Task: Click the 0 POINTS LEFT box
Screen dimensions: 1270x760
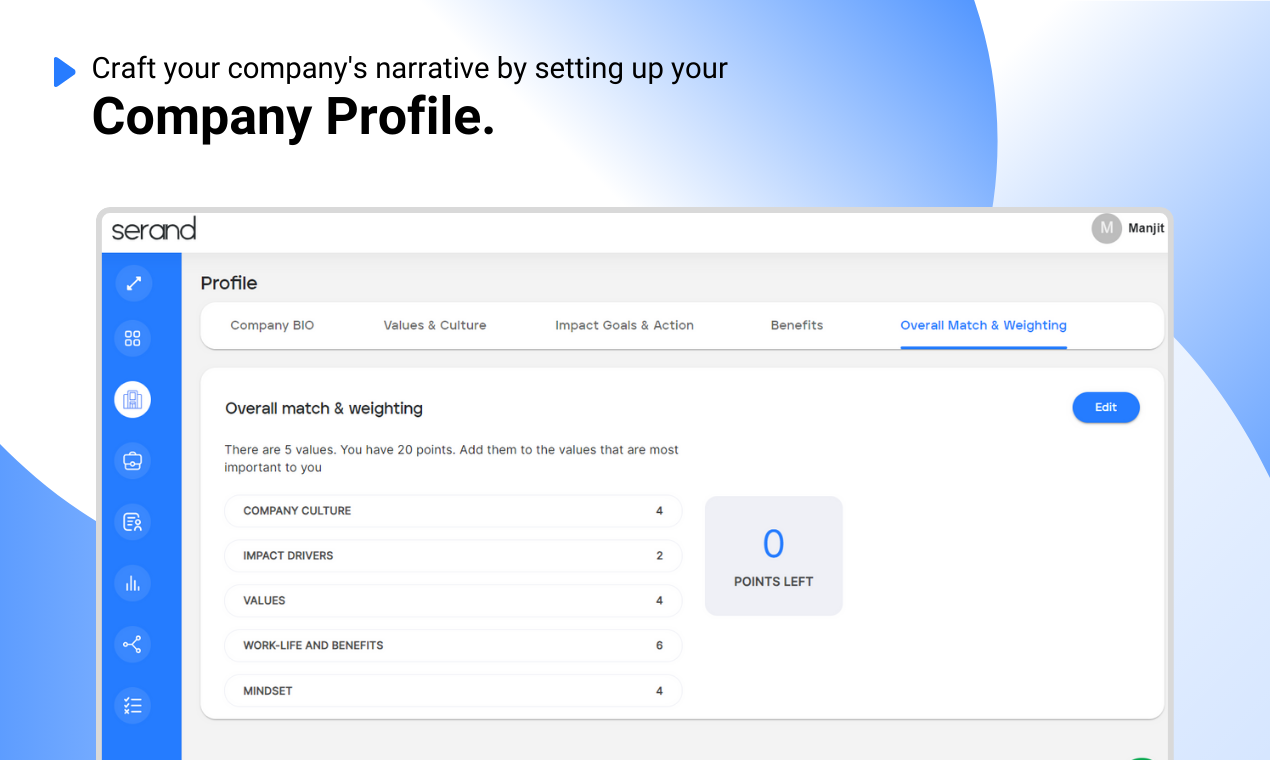Action: (x=774, y=556)
